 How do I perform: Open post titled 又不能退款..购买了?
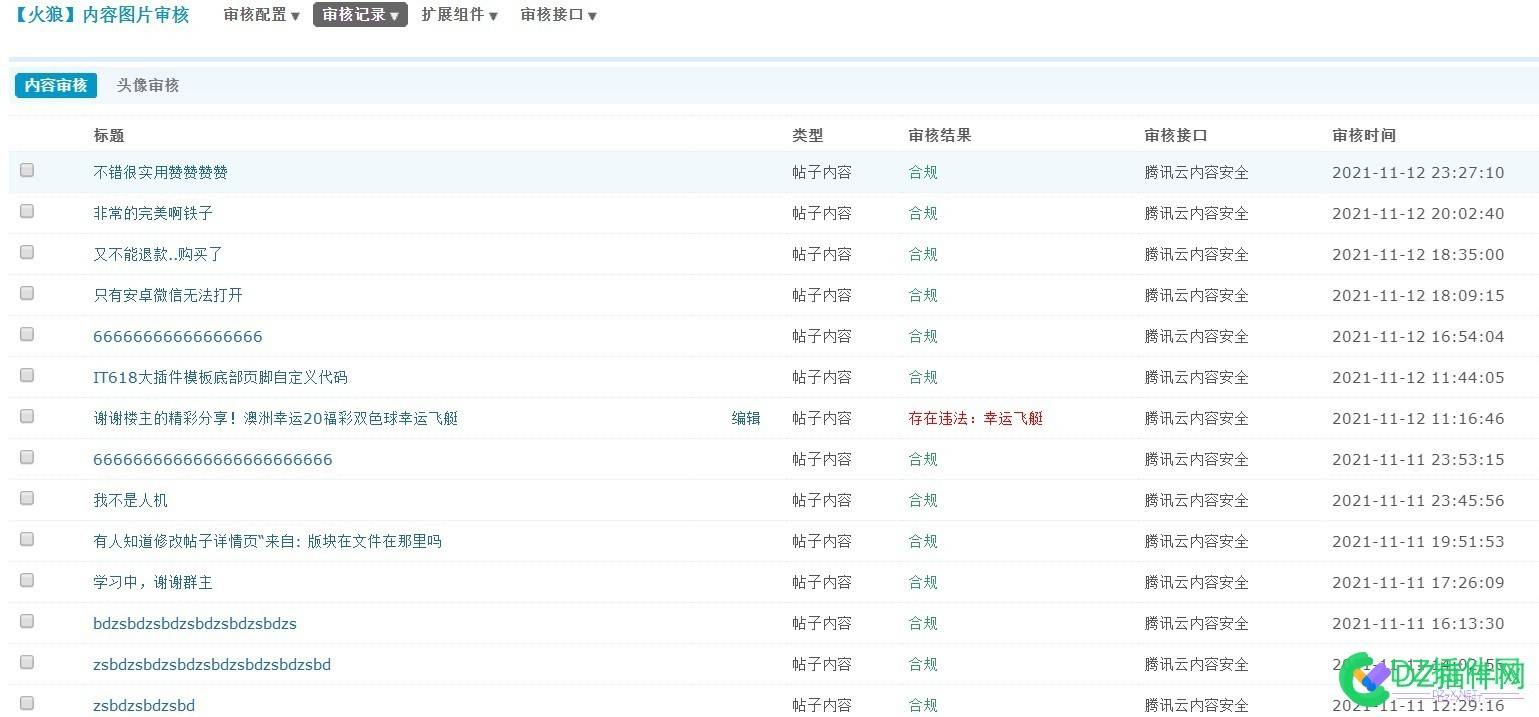(x=158, y=254)
